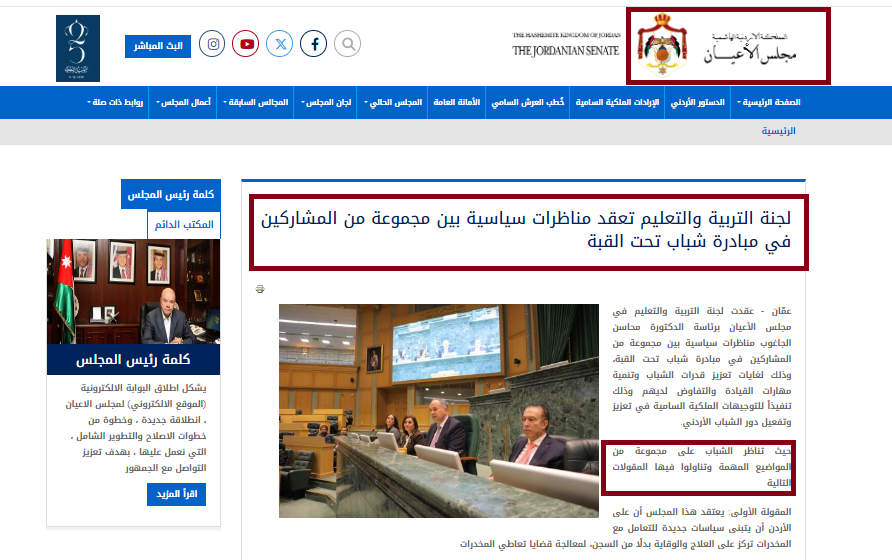Open the Senate's Facebook page

tap(314, 44)
